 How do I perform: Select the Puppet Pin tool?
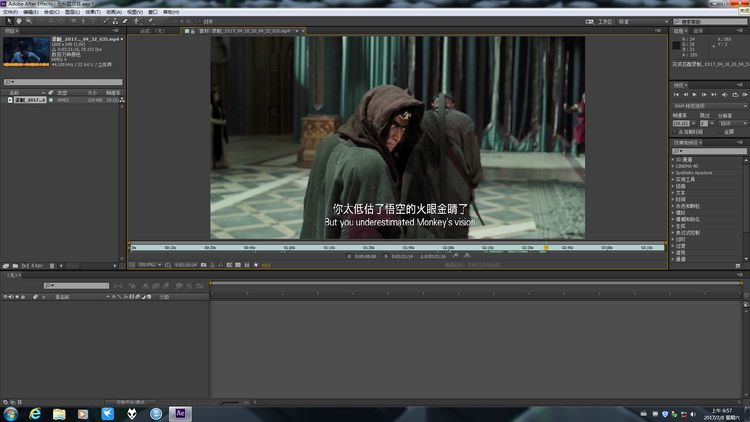pyautogui.click(x=151, y=21)
